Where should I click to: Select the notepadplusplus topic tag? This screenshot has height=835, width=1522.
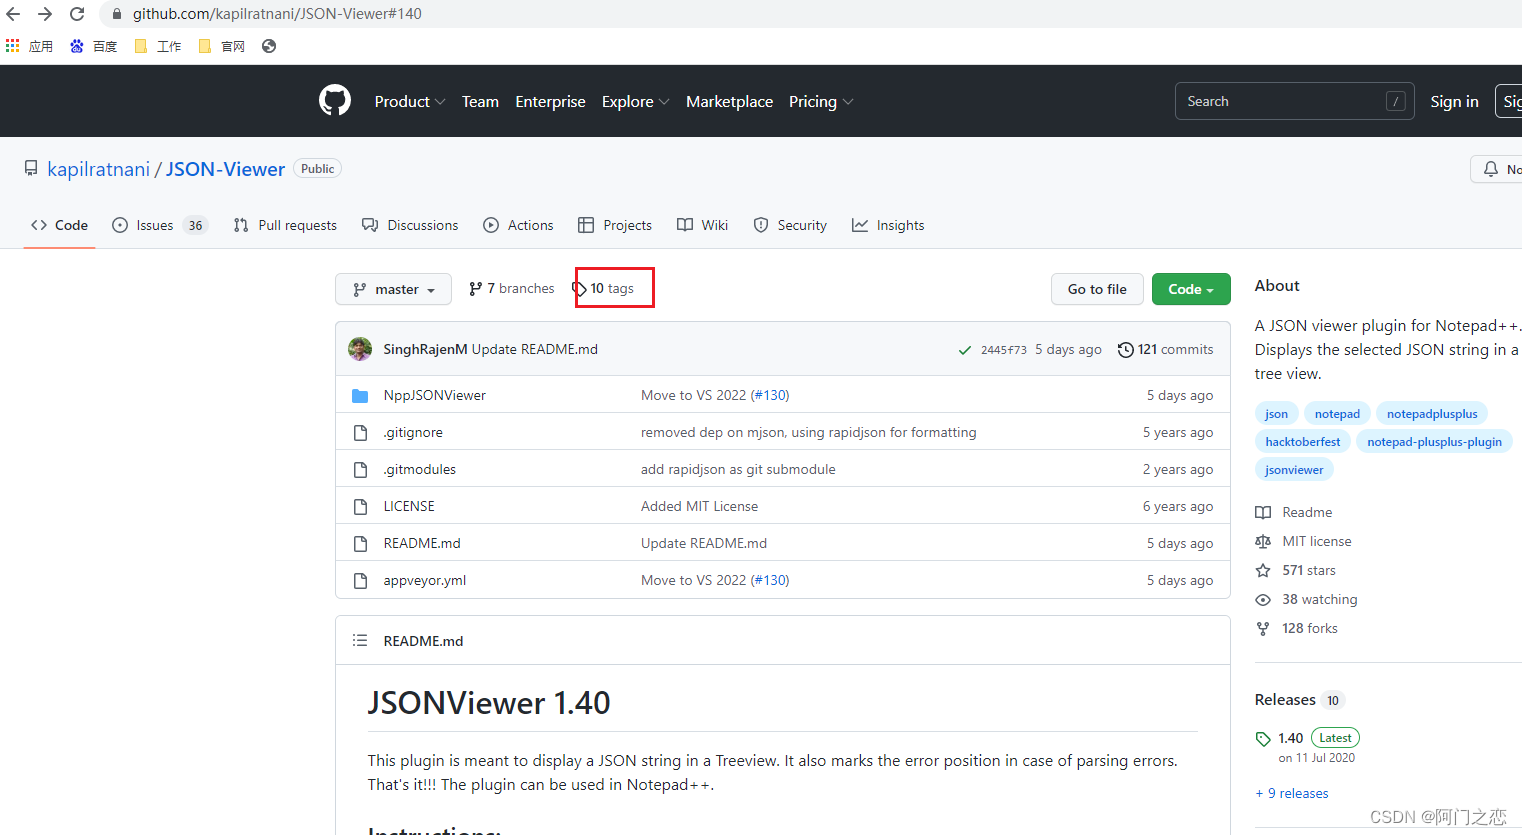(1432, 414)
